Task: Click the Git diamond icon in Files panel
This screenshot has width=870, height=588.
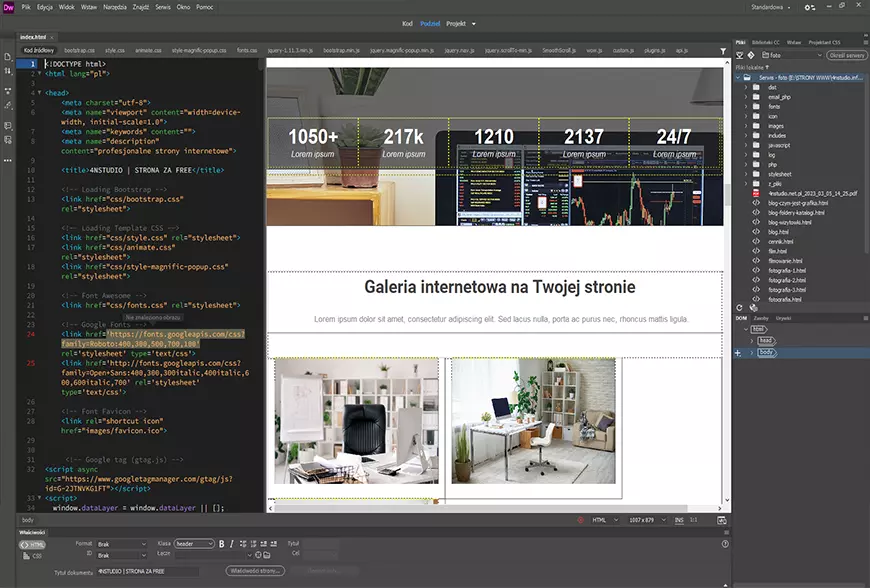Action: coord(751,55)
